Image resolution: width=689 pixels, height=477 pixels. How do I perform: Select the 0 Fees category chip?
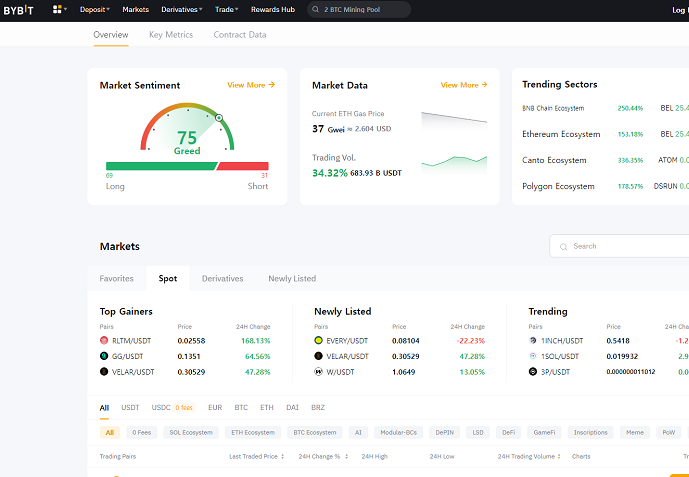(141, 433)
